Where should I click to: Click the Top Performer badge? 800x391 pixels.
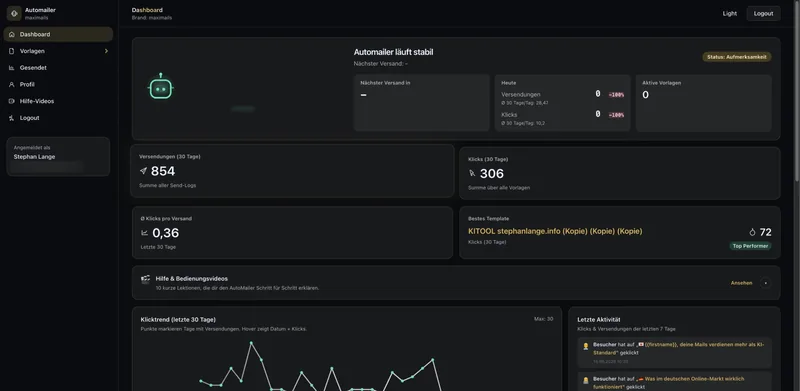pos(750,246)
